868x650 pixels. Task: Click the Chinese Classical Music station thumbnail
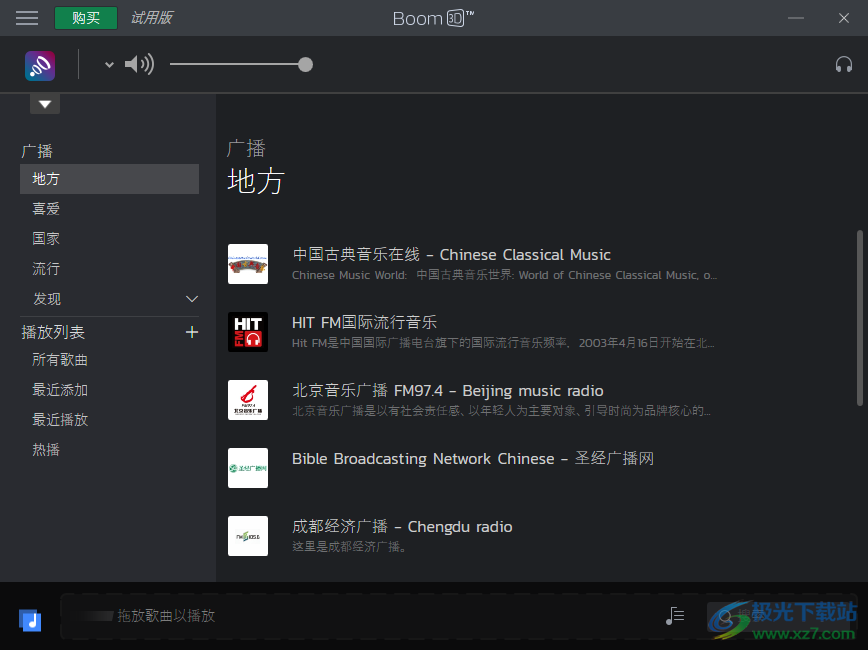(247, 264)
